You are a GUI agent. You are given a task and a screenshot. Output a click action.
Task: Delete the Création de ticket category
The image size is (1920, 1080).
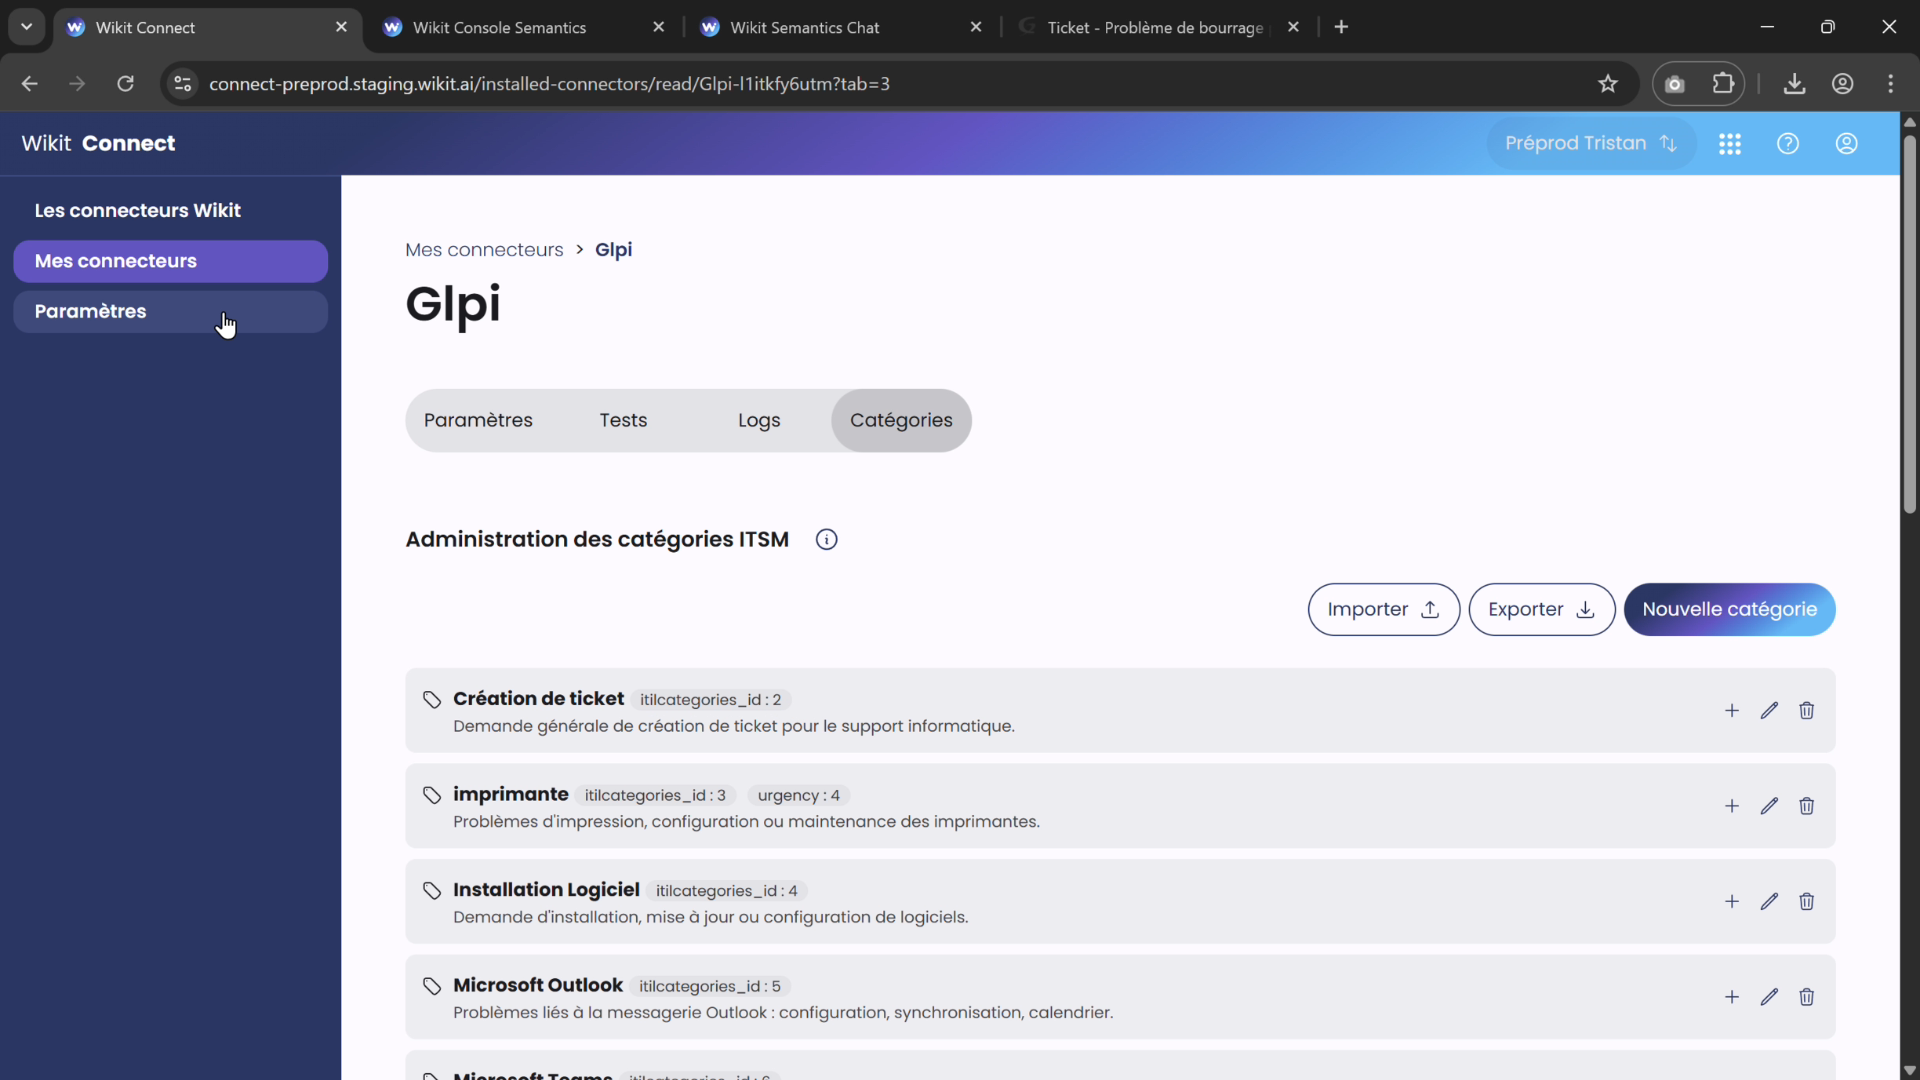point(1807,710)
